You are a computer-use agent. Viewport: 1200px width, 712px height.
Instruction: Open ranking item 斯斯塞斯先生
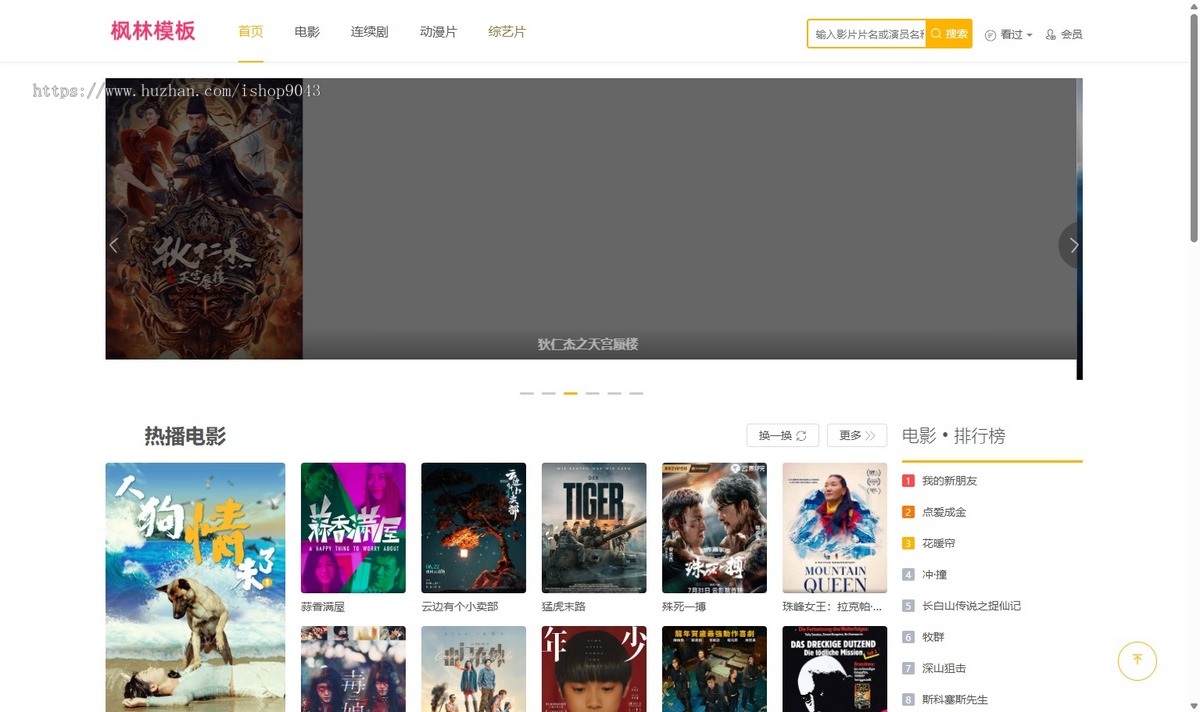(x=955, y=700)
